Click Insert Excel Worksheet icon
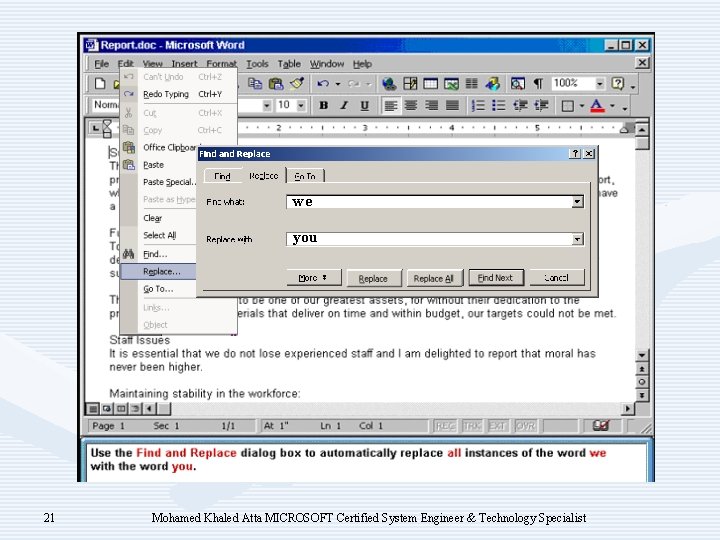Viewport: 720px width, 540px height. [451, 84]
